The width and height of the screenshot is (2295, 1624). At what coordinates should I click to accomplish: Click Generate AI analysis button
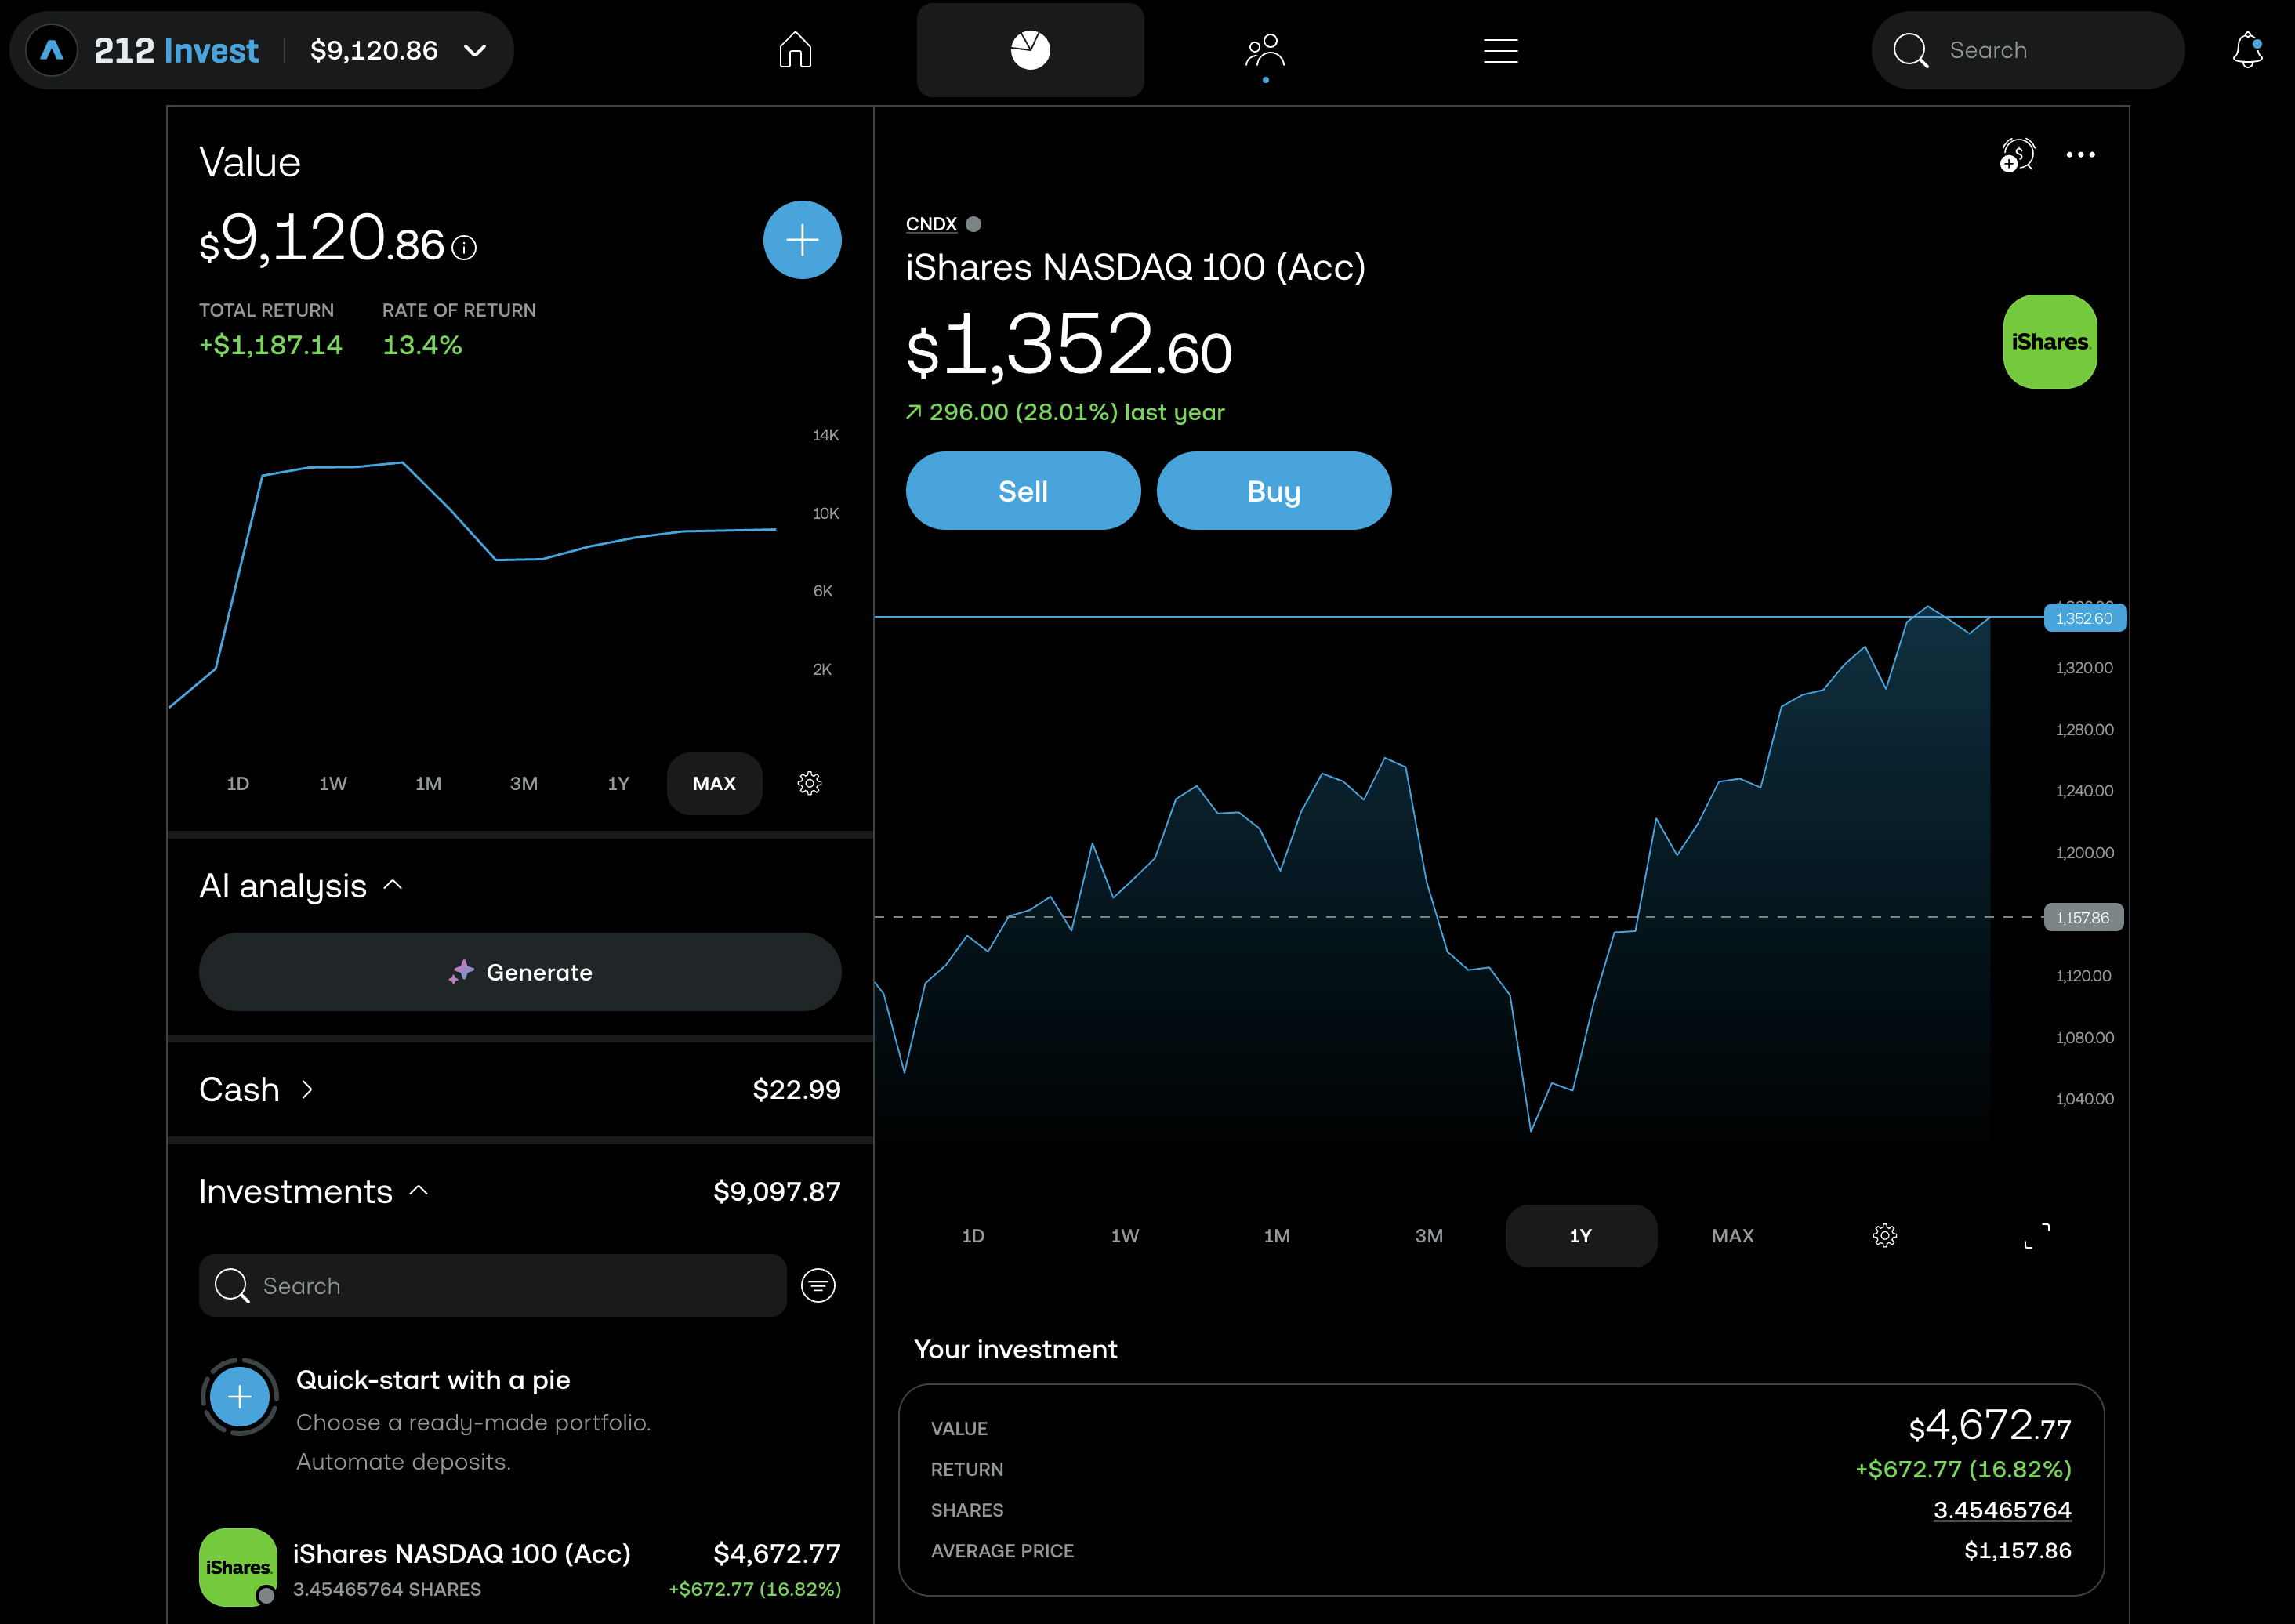[519, 972]
